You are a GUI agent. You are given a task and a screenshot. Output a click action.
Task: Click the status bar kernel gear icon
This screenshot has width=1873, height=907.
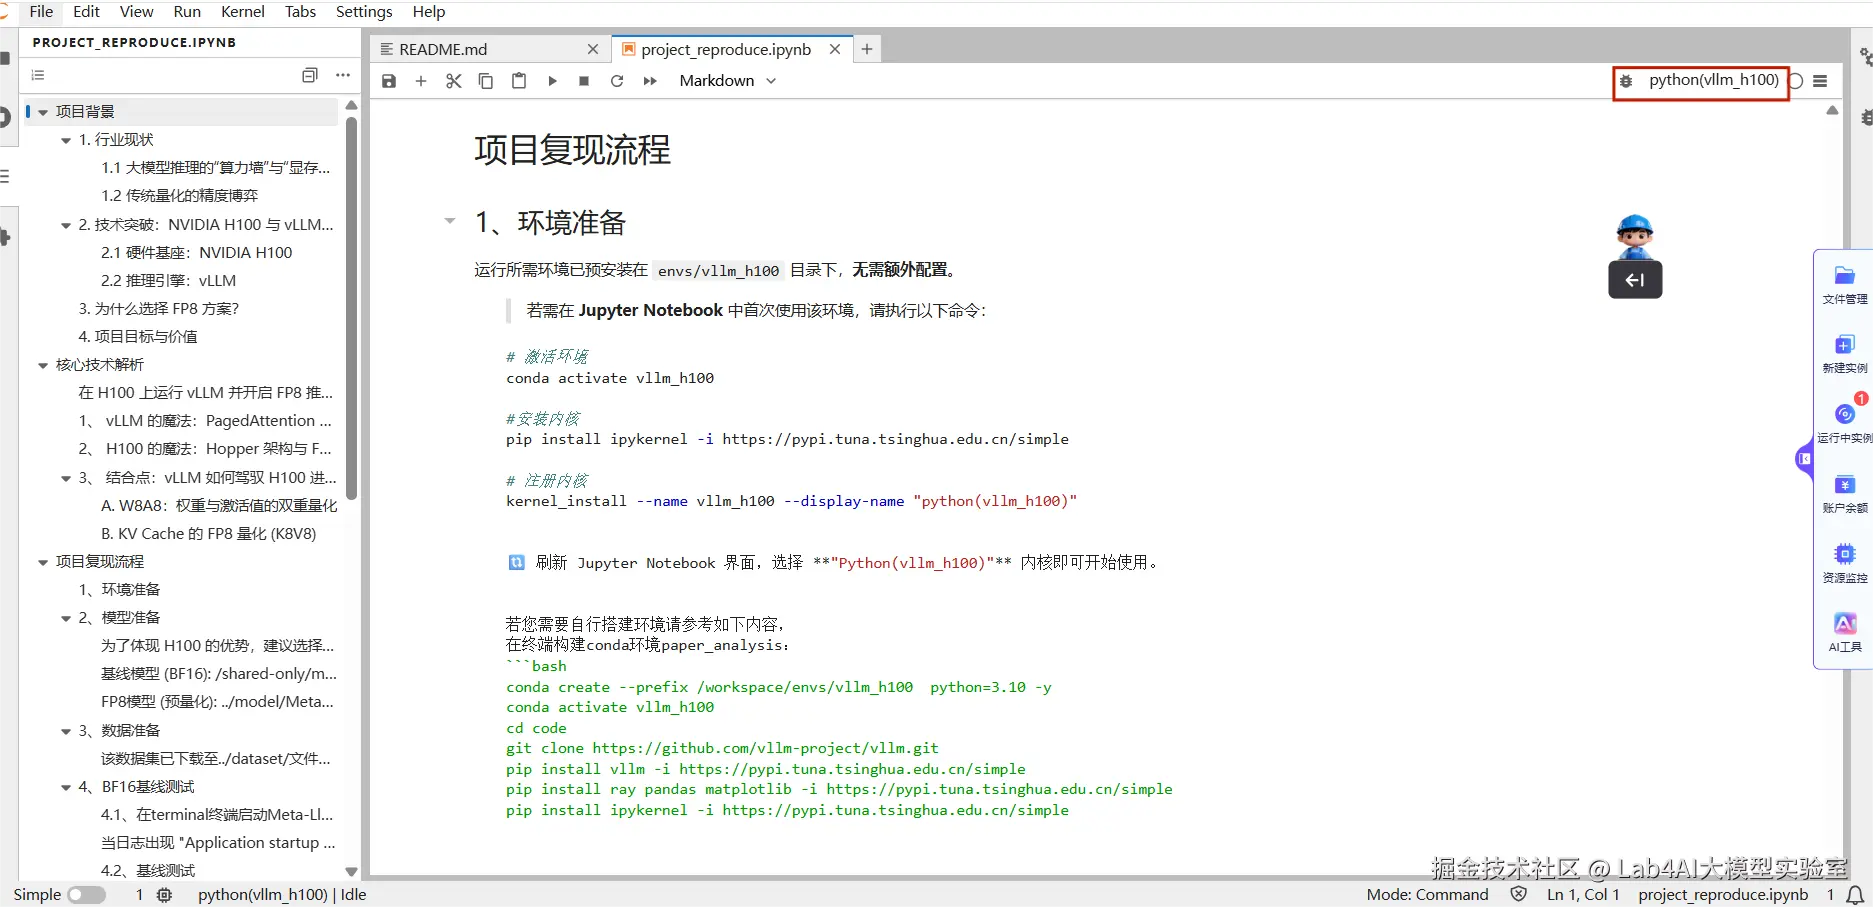tap(165, 895)
